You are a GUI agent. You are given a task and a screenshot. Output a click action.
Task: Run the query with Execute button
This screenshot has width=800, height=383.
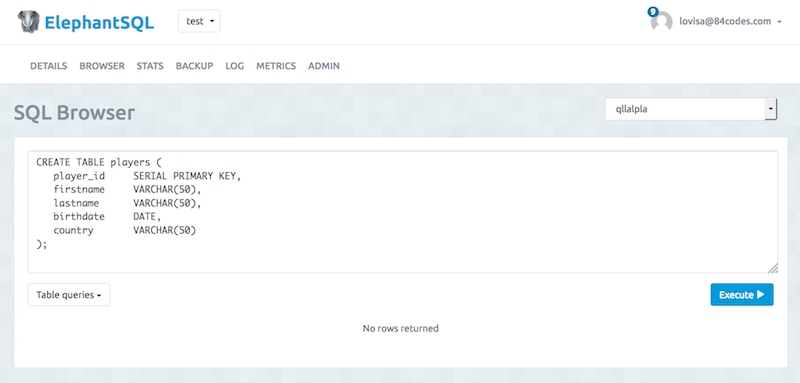click(742, 295)
